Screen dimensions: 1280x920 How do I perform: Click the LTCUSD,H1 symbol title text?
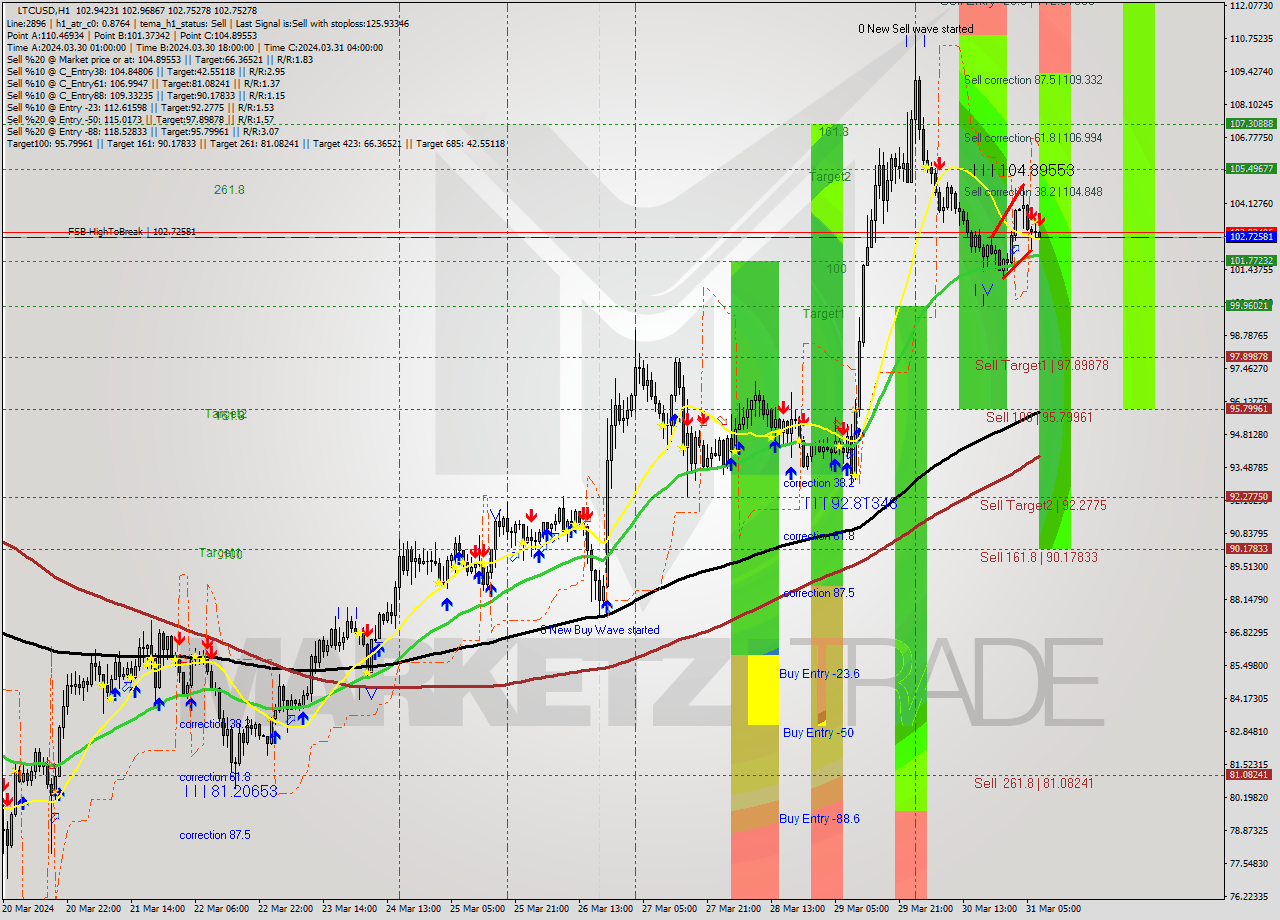coord(44,10)
